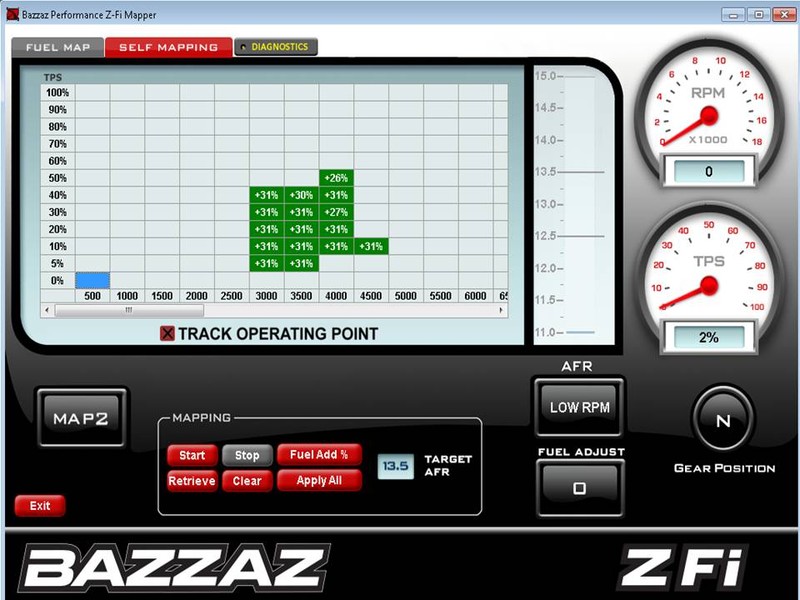This screenshot has height=600, width=800.
Task: Select the +31% cell at 5% TPS, 3000 RPM
Action: 266,263
